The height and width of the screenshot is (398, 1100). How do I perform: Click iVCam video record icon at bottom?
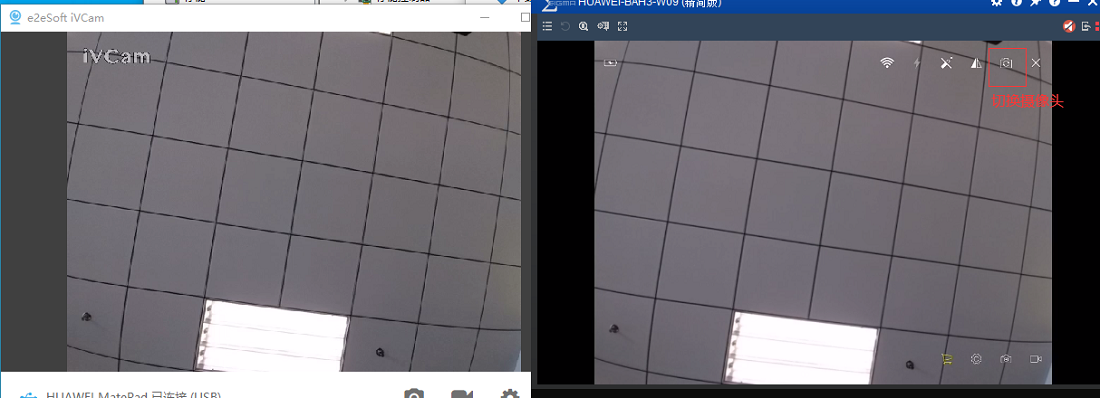461,395
